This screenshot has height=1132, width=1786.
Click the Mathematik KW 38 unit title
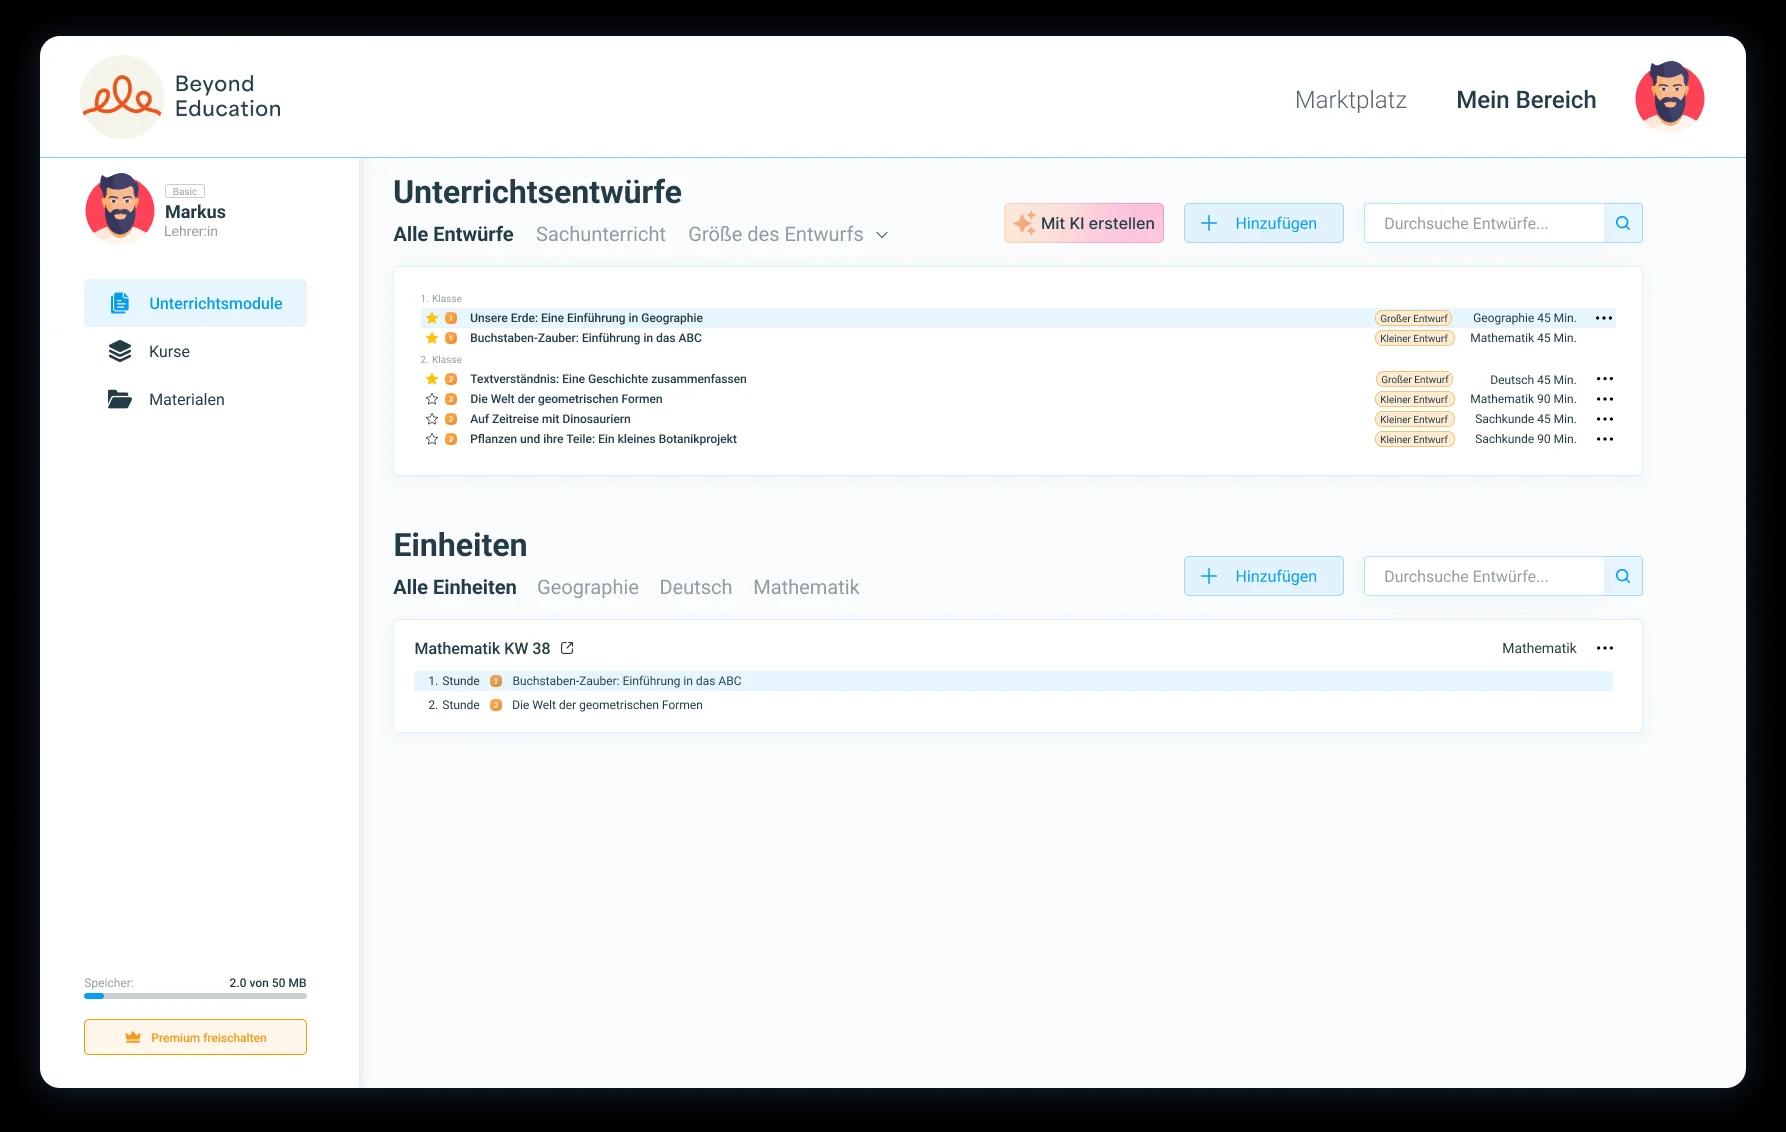pos(482,648)
